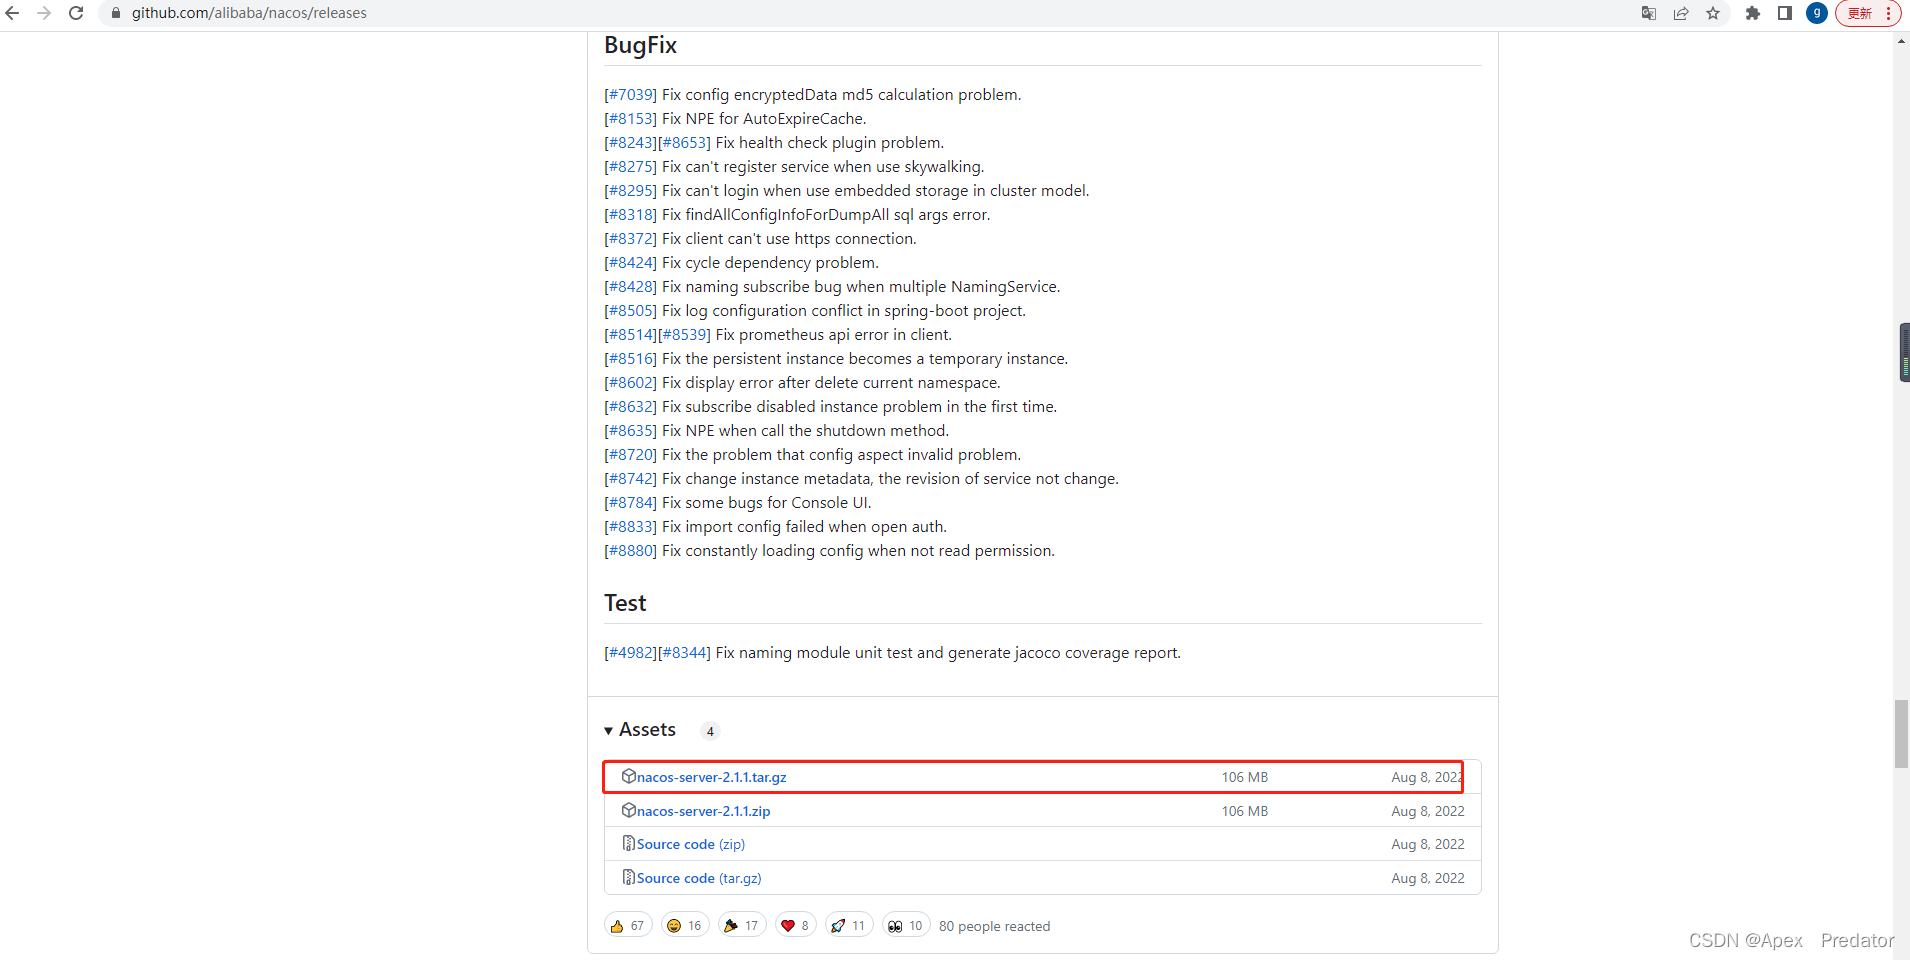Click file icon beside Source code (tar.gz)

629,877
